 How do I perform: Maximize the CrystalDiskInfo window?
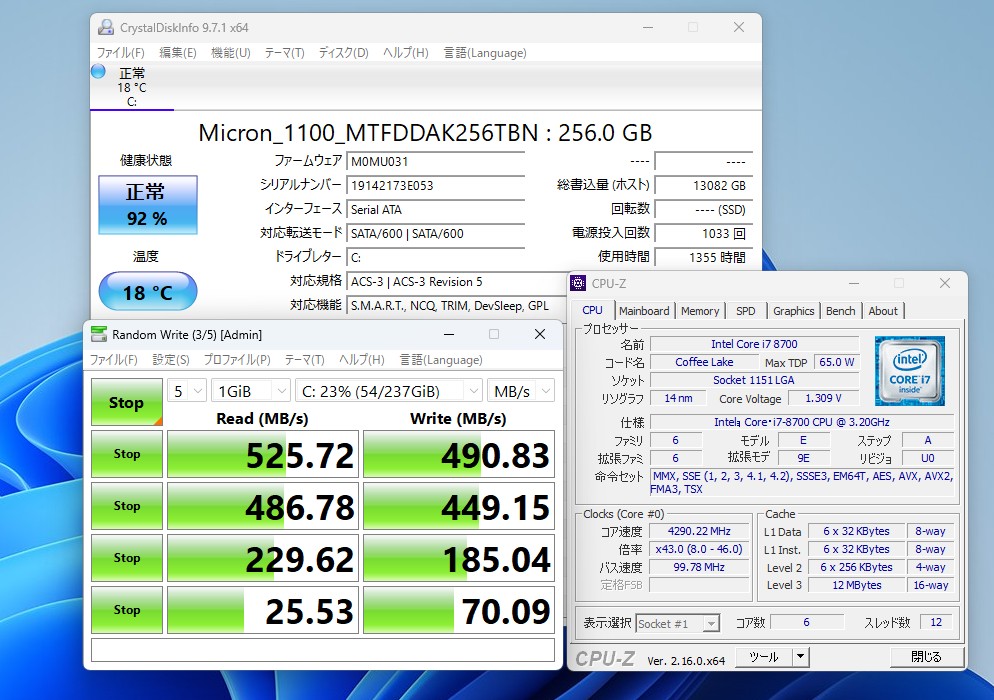(x=693, y=28)
